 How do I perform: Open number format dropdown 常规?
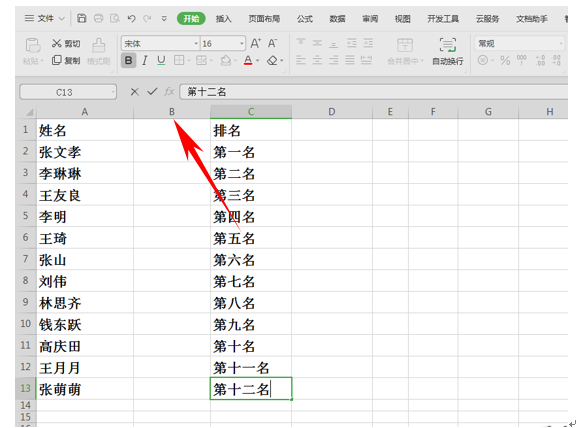(x=561, y=44)
